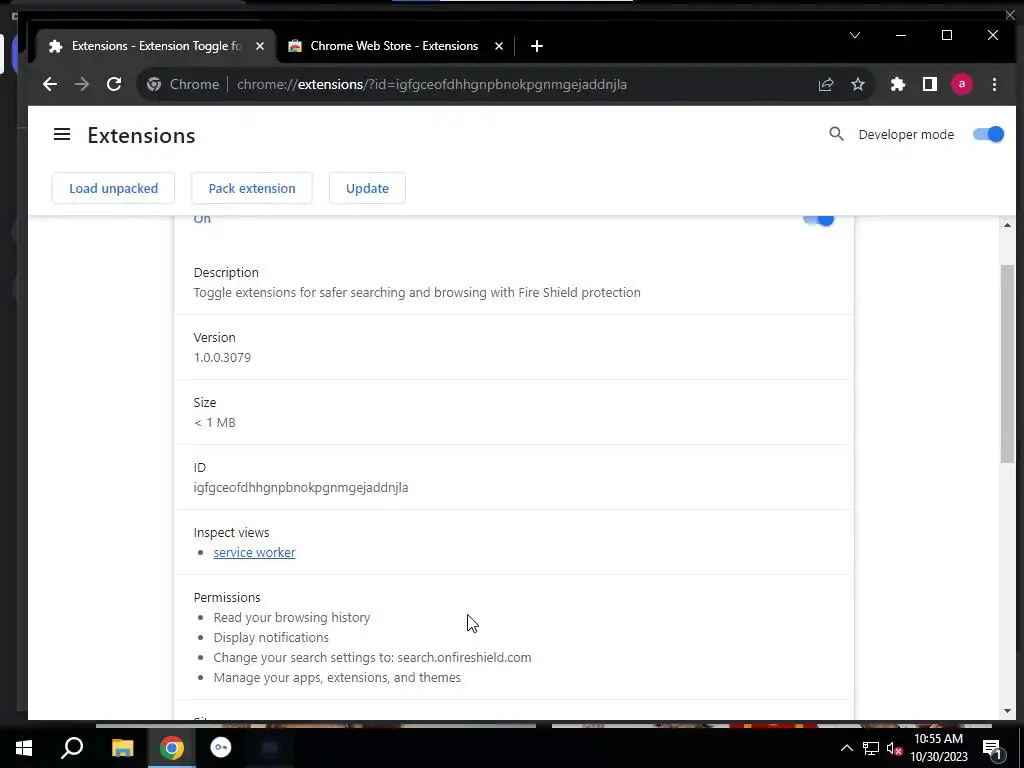Image resolution: width=1024 pixels, height=768 pixels.
Task: Open the tab search dropdown chevron
Action: tap(854, 35)
